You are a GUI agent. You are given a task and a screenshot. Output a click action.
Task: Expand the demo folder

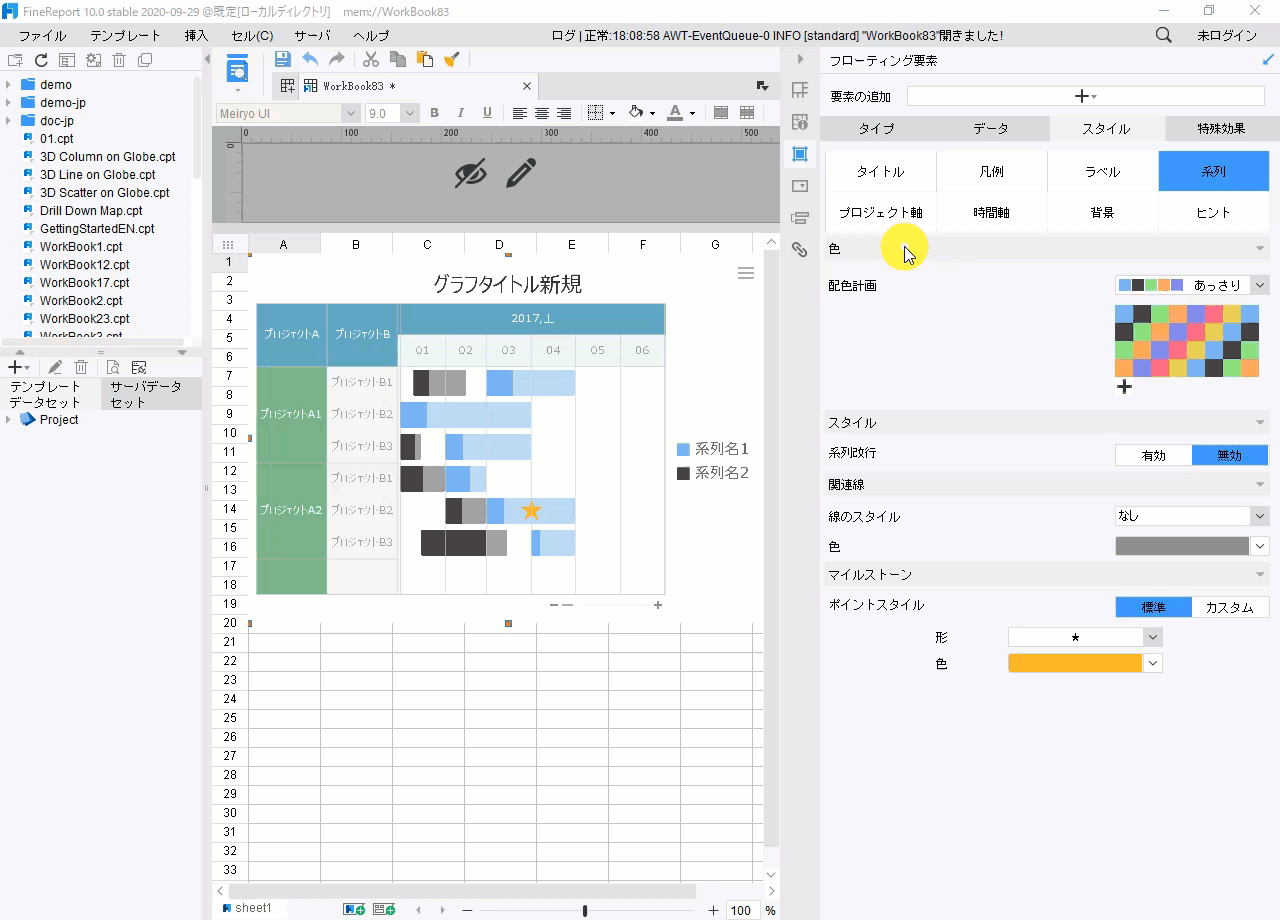point(8,85)
